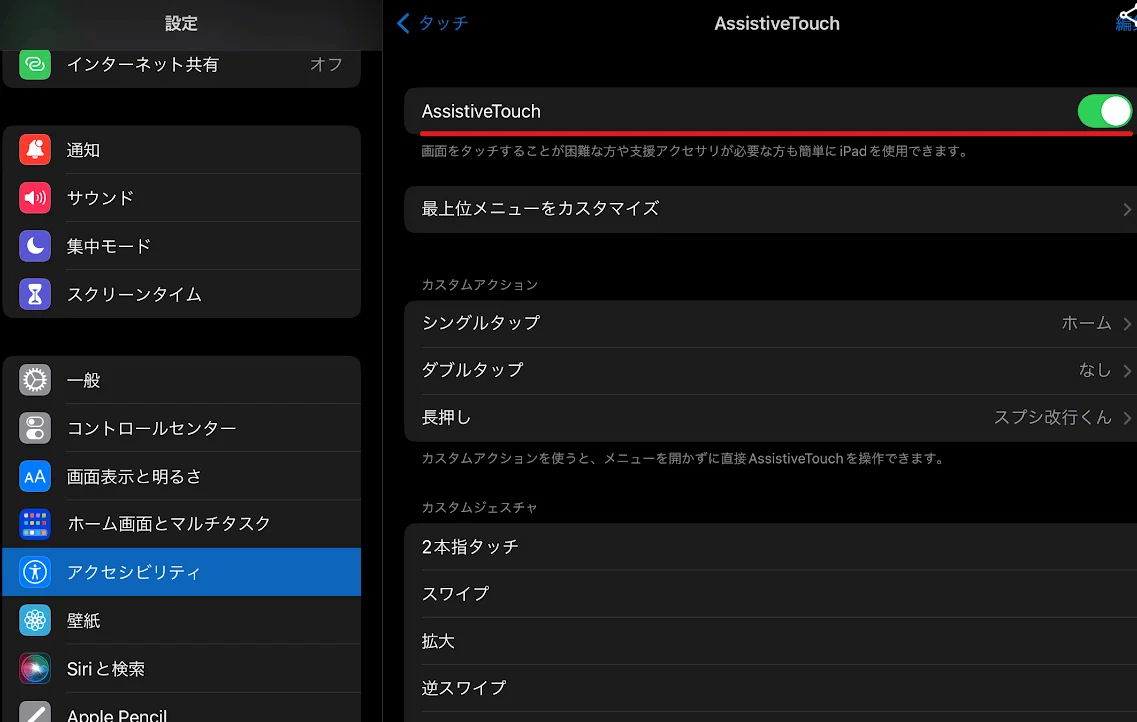Expand シングルタップ chevron next to ホーム

point(1127,323)
